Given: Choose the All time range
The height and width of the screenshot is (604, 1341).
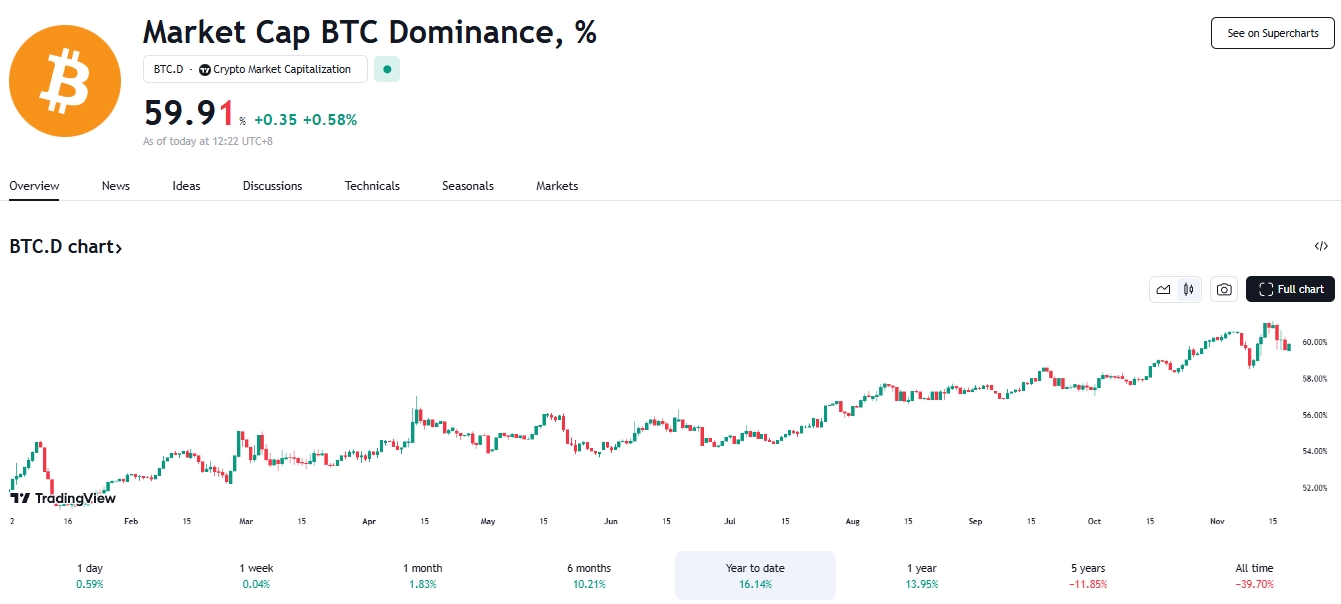Looking at the screenshot, I should click(1254, 575).
